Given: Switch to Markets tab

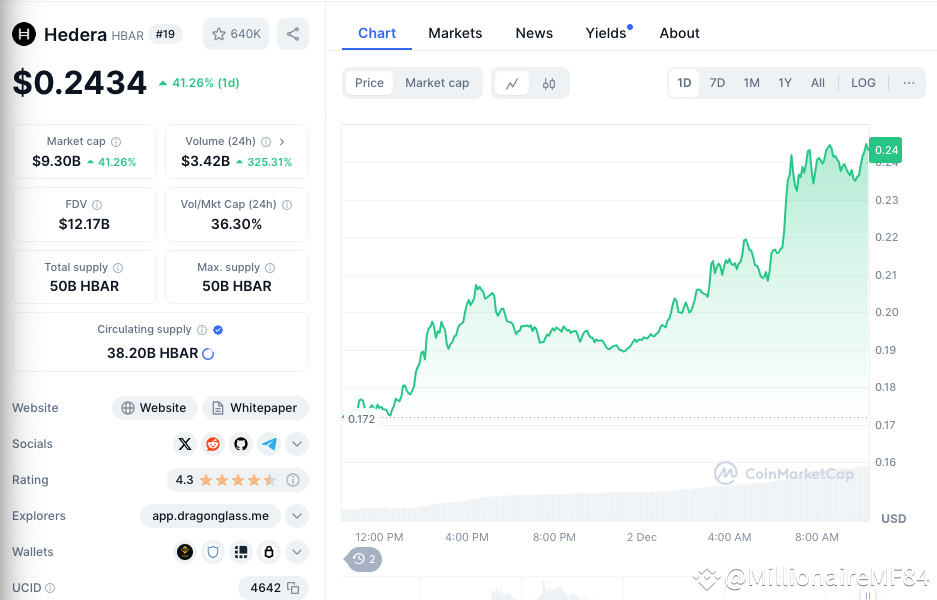Looking at the screenshot, I should 455,33.
